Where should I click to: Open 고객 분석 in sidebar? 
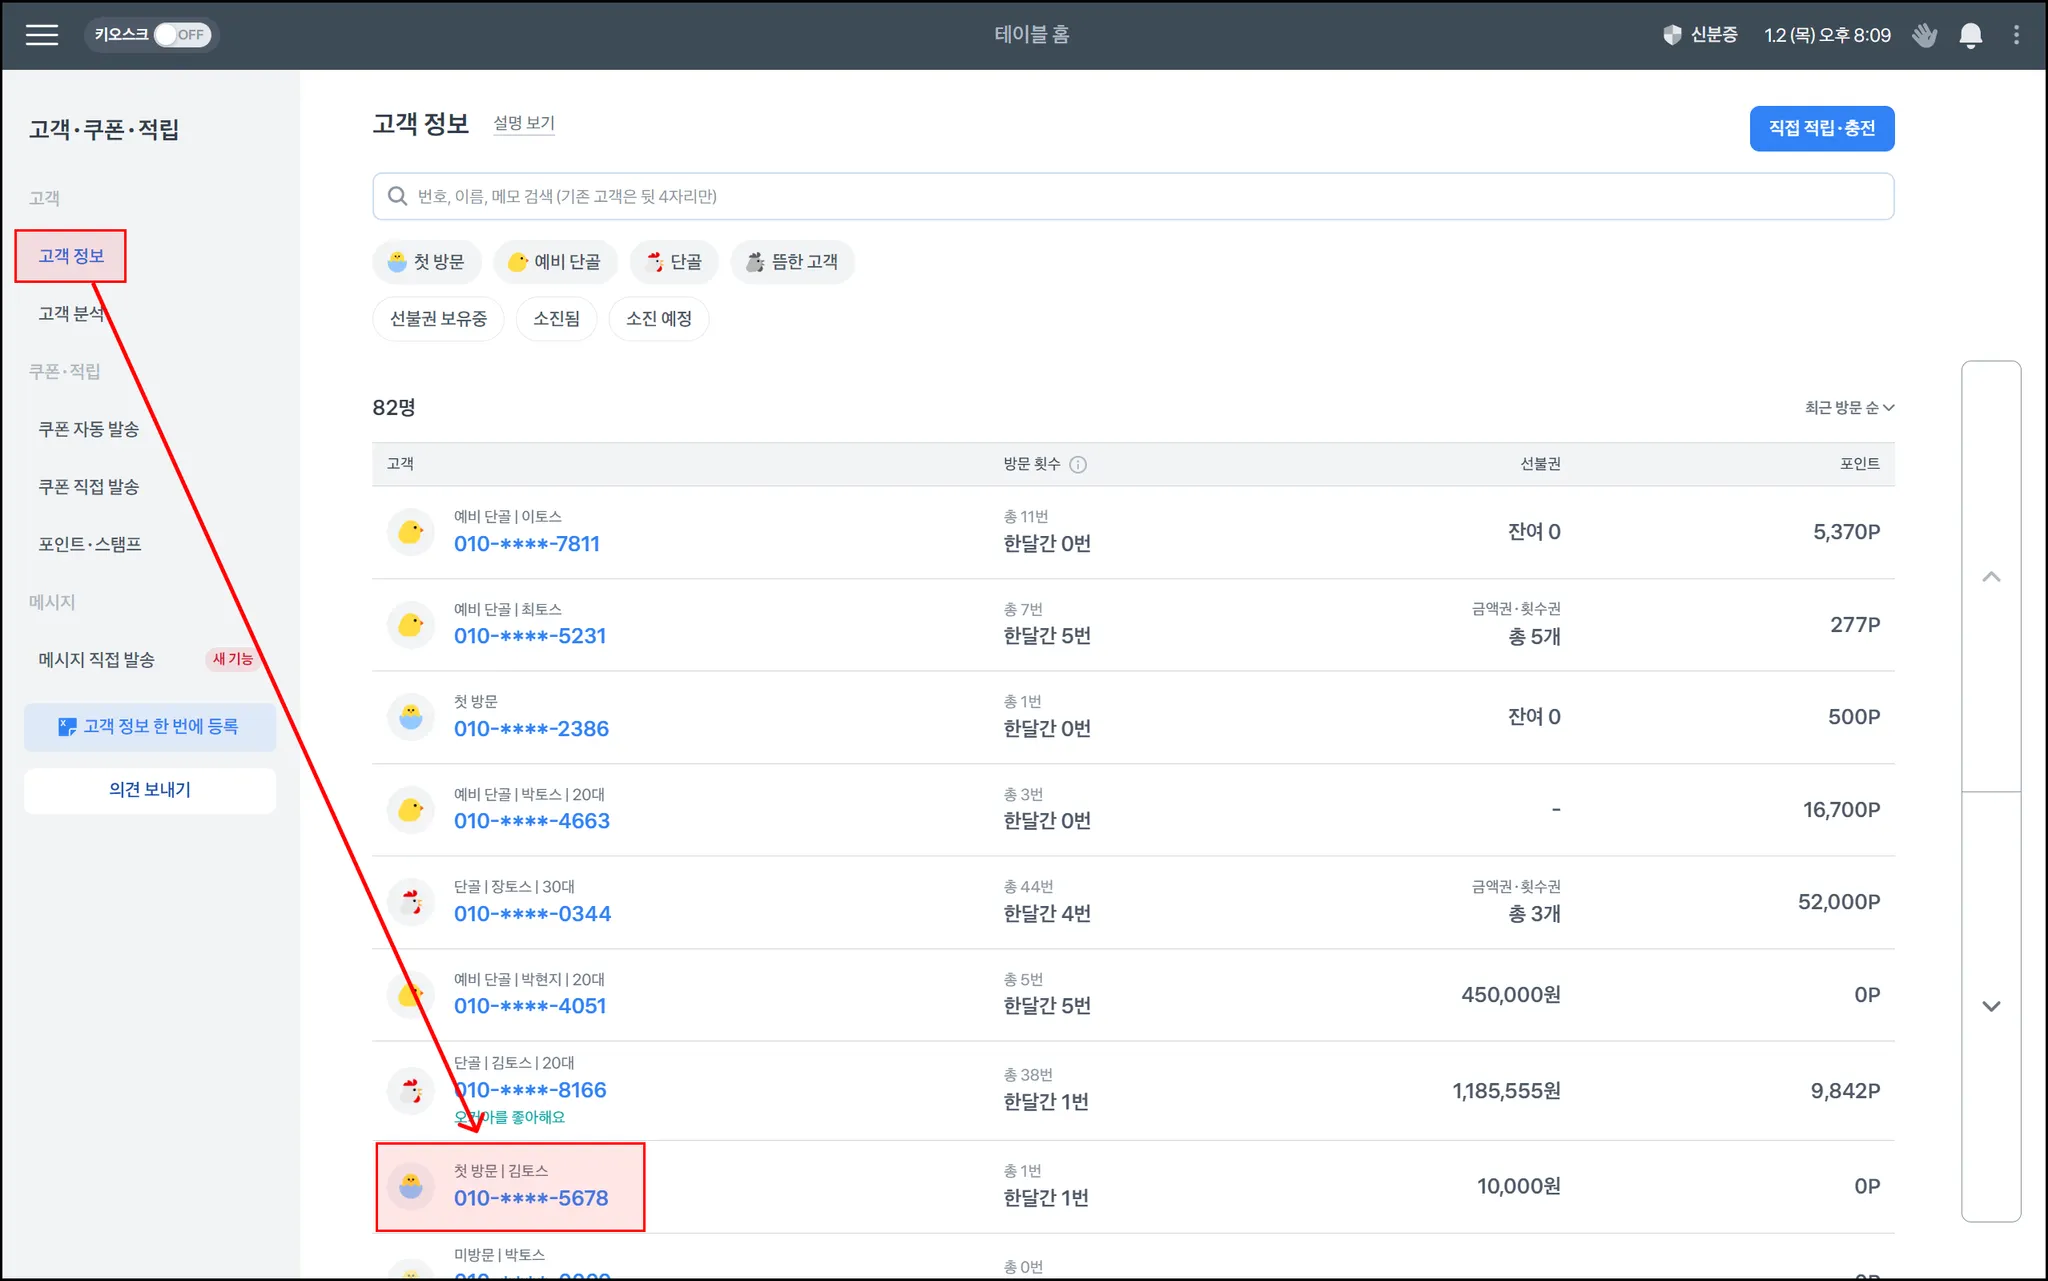[x=72, y=314]
